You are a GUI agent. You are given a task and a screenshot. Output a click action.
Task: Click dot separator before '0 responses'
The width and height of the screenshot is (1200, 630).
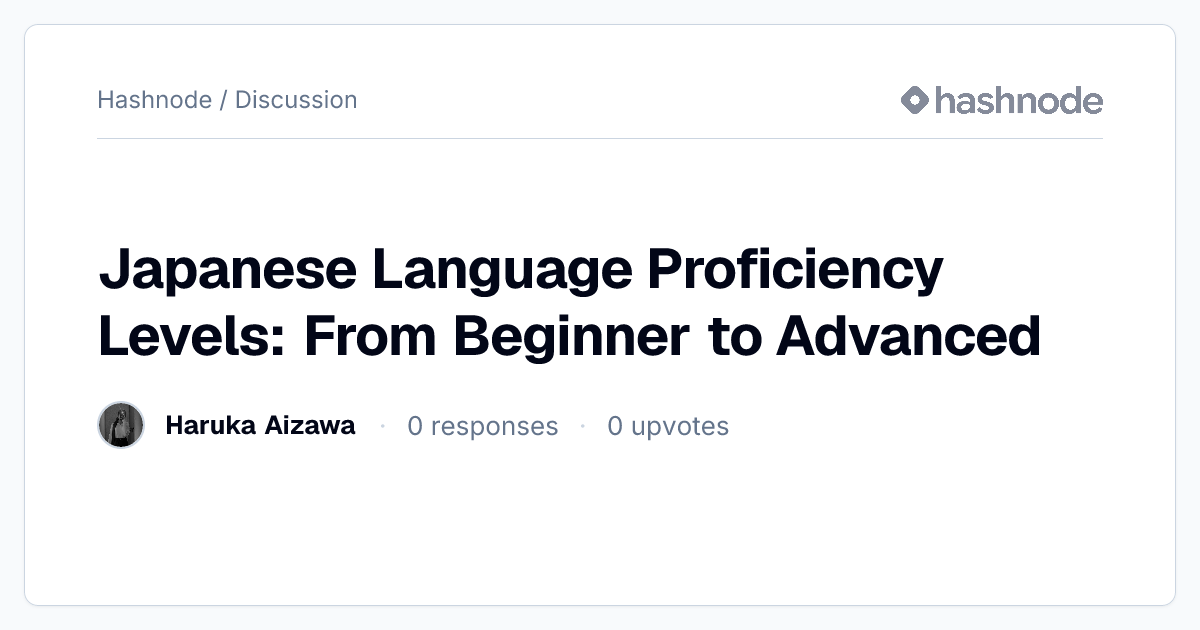coord(382,426)
